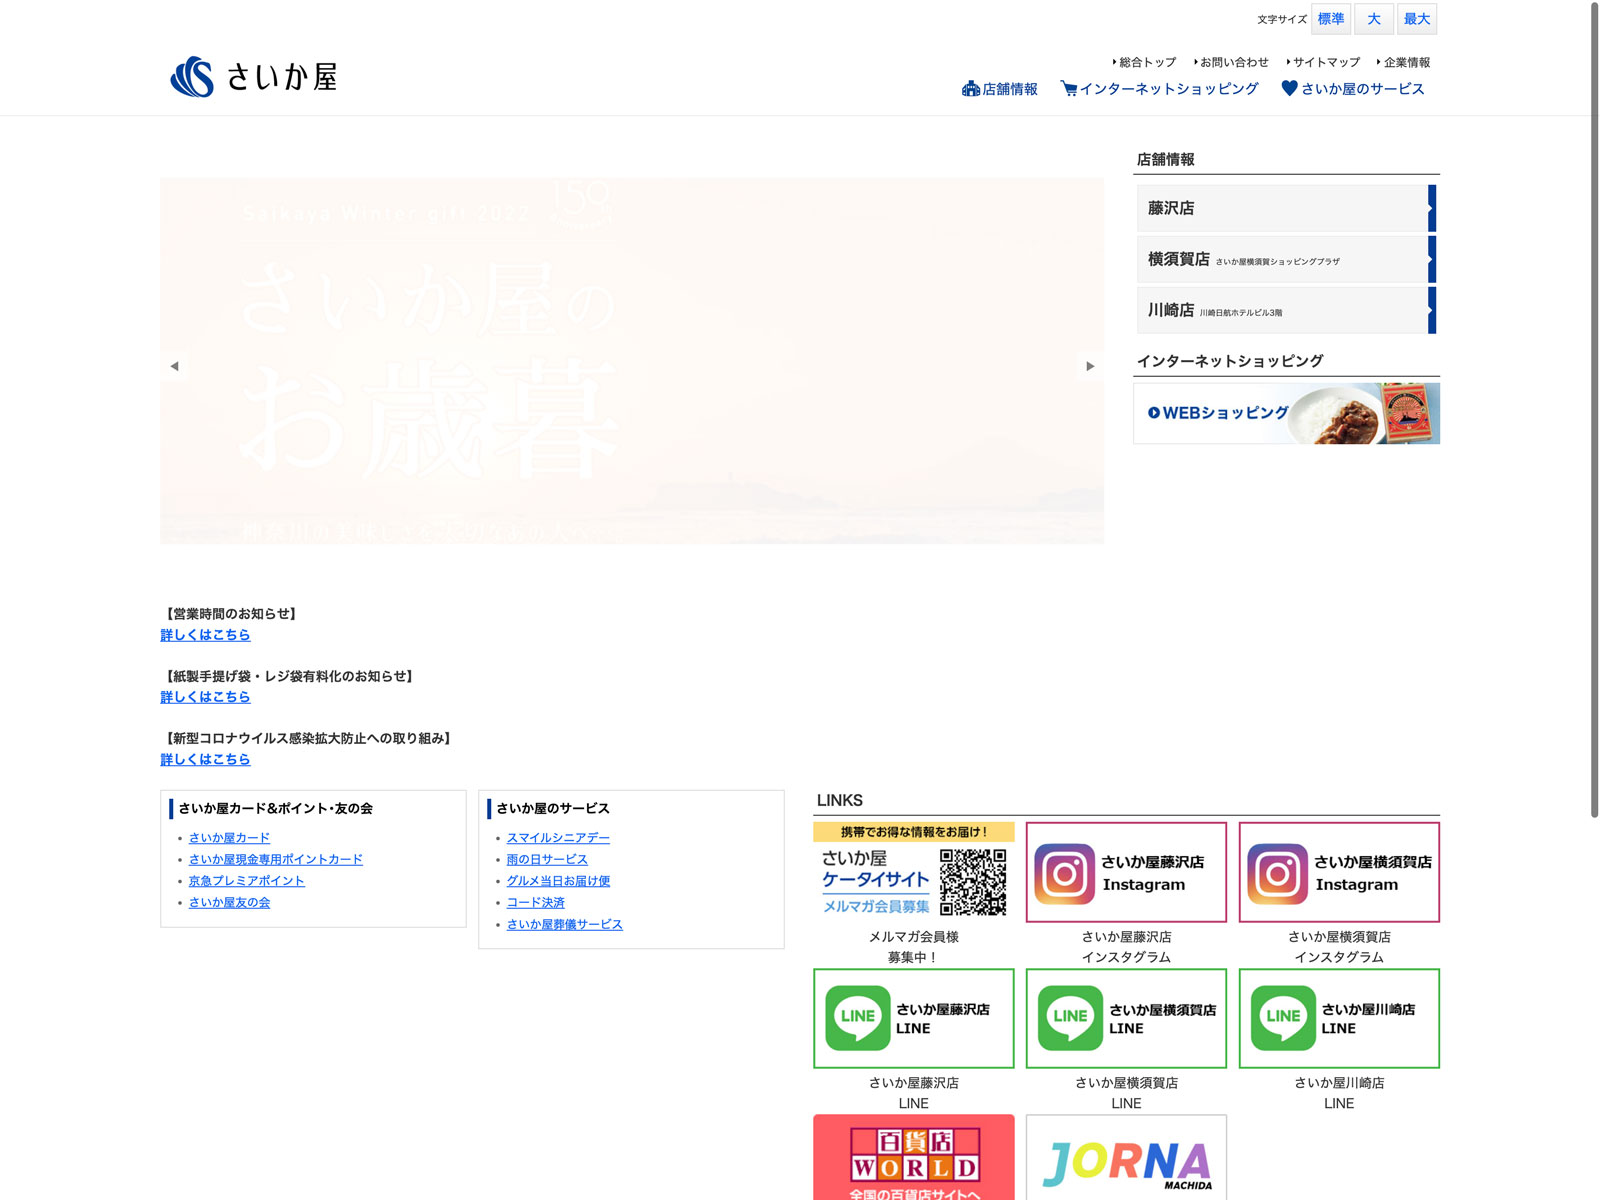
Task: Set text size to 大
Action: pyautogui.click(x=1374, y=19)
